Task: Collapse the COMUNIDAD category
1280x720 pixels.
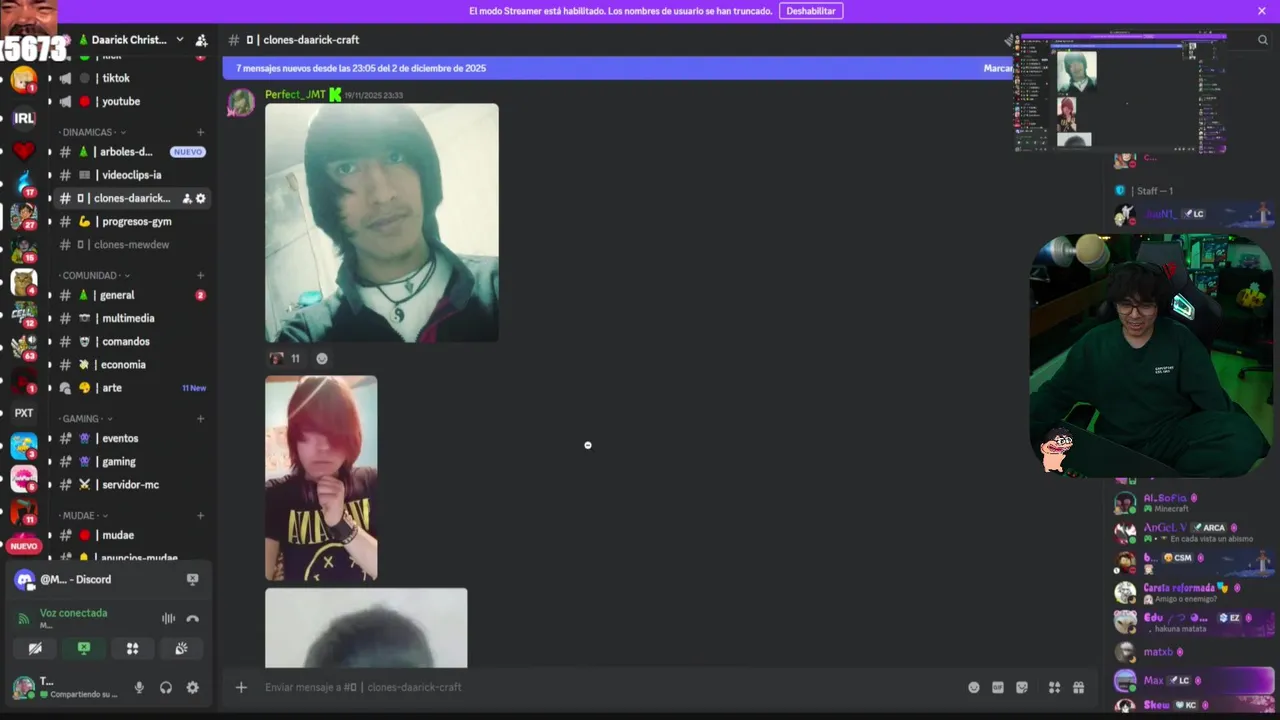Action: tap(94, 275)
